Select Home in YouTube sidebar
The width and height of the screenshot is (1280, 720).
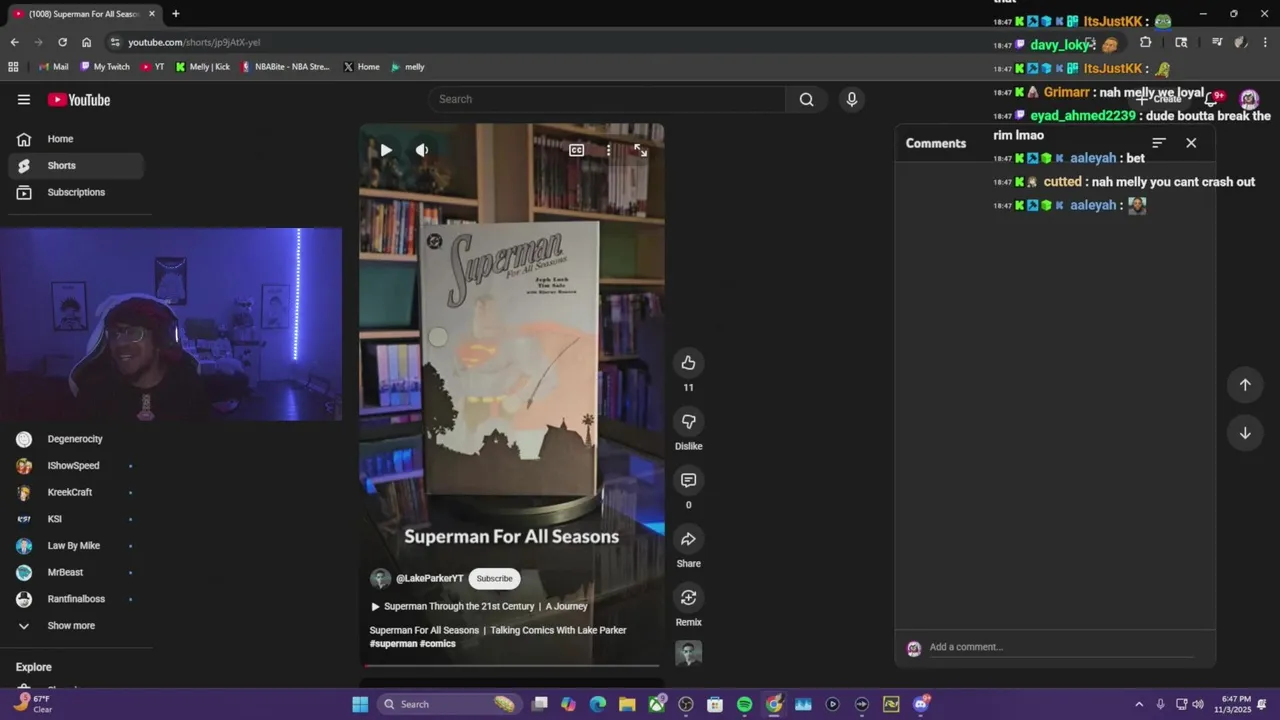76,139
